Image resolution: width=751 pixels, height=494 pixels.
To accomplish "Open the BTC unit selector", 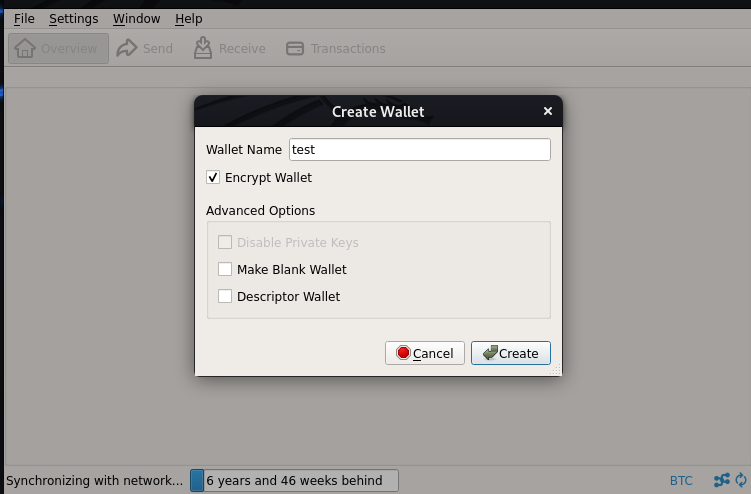I will 681,481.
